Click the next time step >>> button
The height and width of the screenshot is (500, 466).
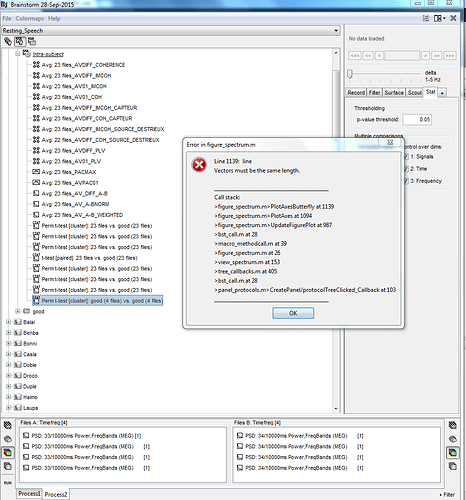[449, 55]
